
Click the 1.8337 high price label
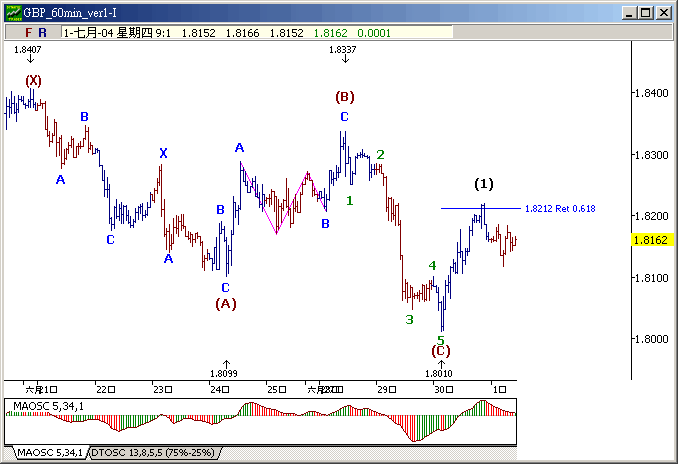[x=342, y=50]
